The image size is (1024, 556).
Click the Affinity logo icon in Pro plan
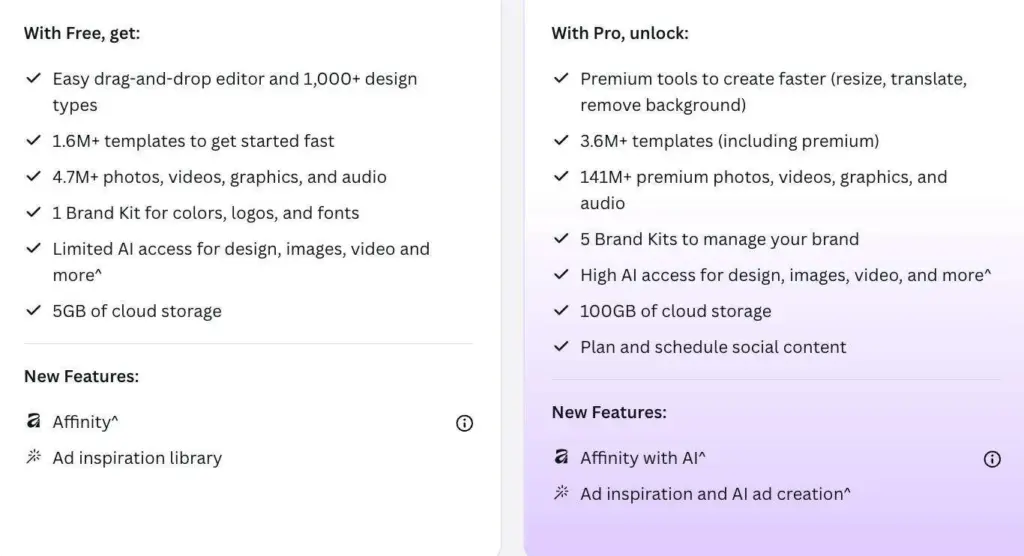[561, 457]
